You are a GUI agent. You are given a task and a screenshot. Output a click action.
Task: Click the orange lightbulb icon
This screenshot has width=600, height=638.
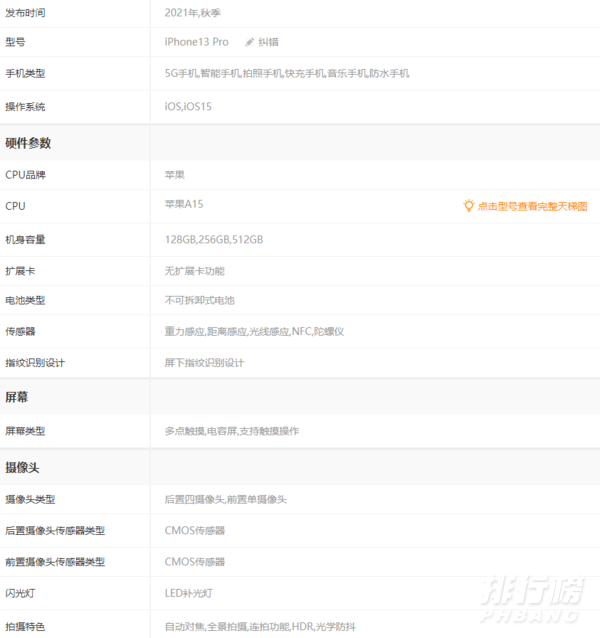pyautogui.click(x=469, y=206)
